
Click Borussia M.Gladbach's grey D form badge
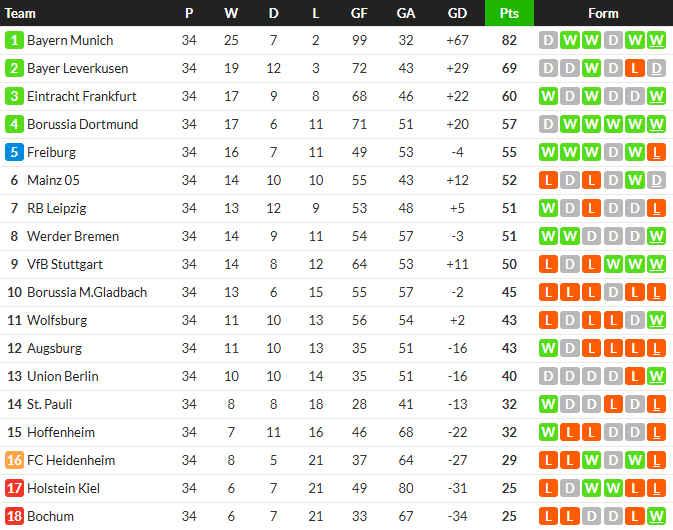click(613, 293)
